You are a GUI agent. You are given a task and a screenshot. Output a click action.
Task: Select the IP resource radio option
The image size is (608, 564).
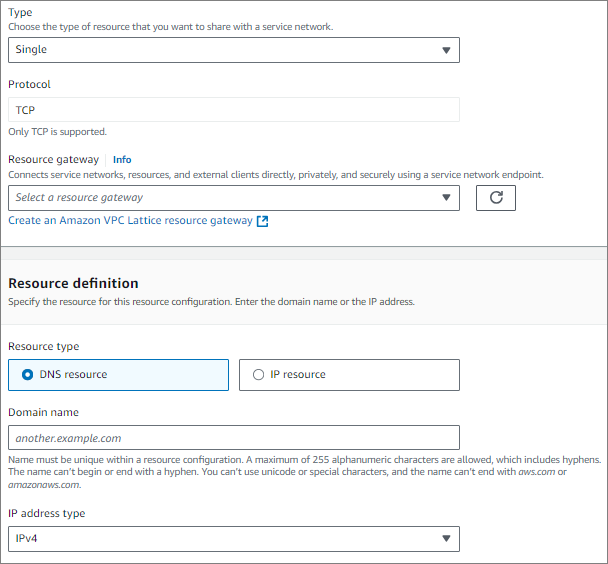click(349, 375)
